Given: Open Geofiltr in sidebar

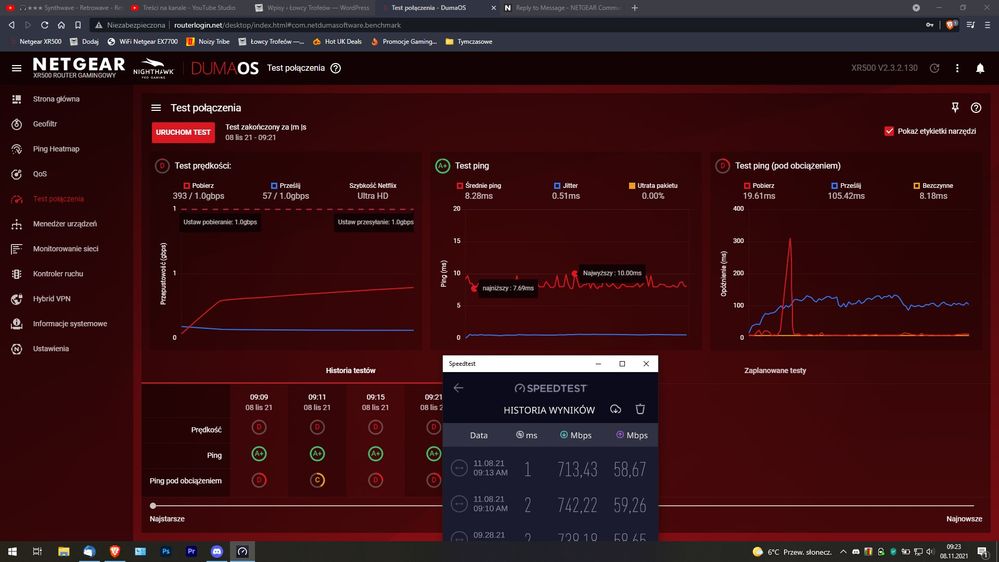Looking at the screenshot, I should tap(45, 124).
